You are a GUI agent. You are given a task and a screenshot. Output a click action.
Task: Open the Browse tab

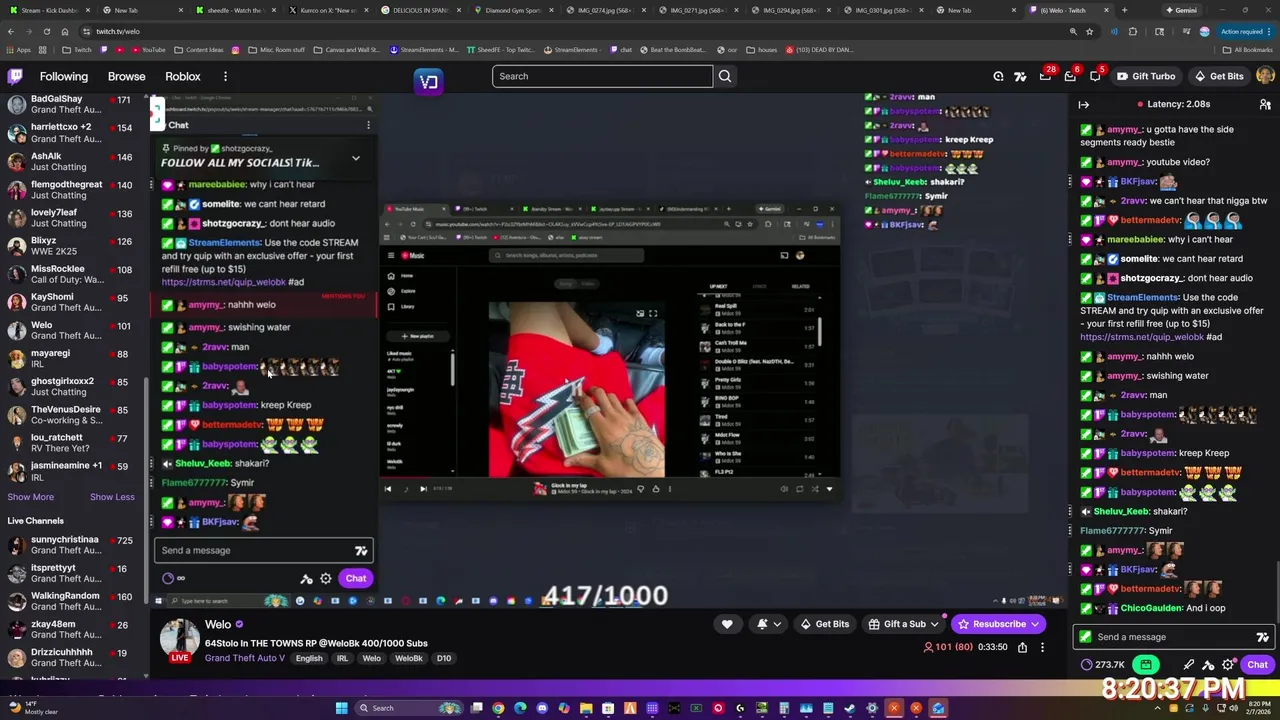coord(126,76)
